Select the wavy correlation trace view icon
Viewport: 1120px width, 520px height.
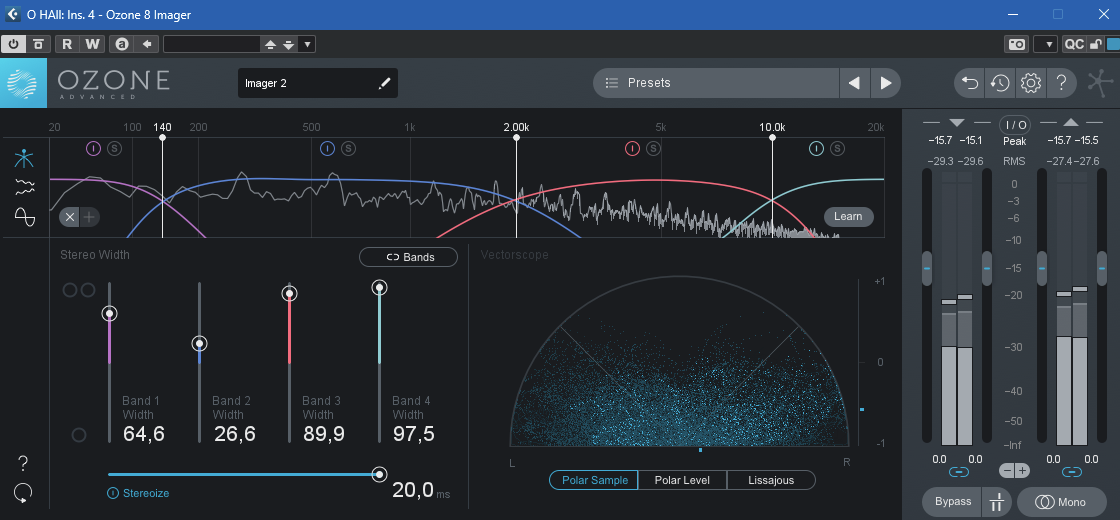tap(25, 188)
